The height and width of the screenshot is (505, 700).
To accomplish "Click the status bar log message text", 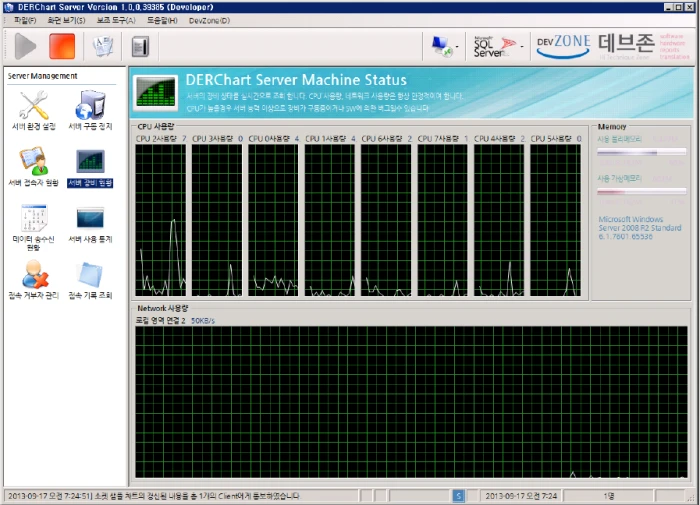I will pyautogui.click(x=154, y=496).
